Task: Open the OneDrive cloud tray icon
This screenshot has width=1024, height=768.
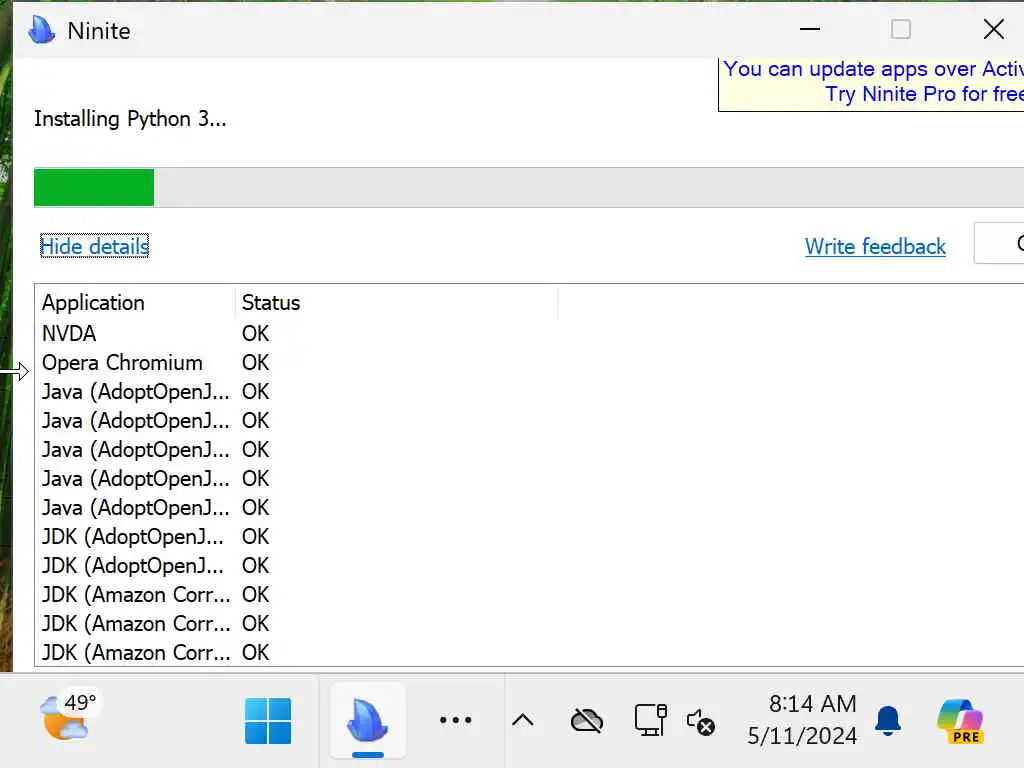Action: coord(587,721)
